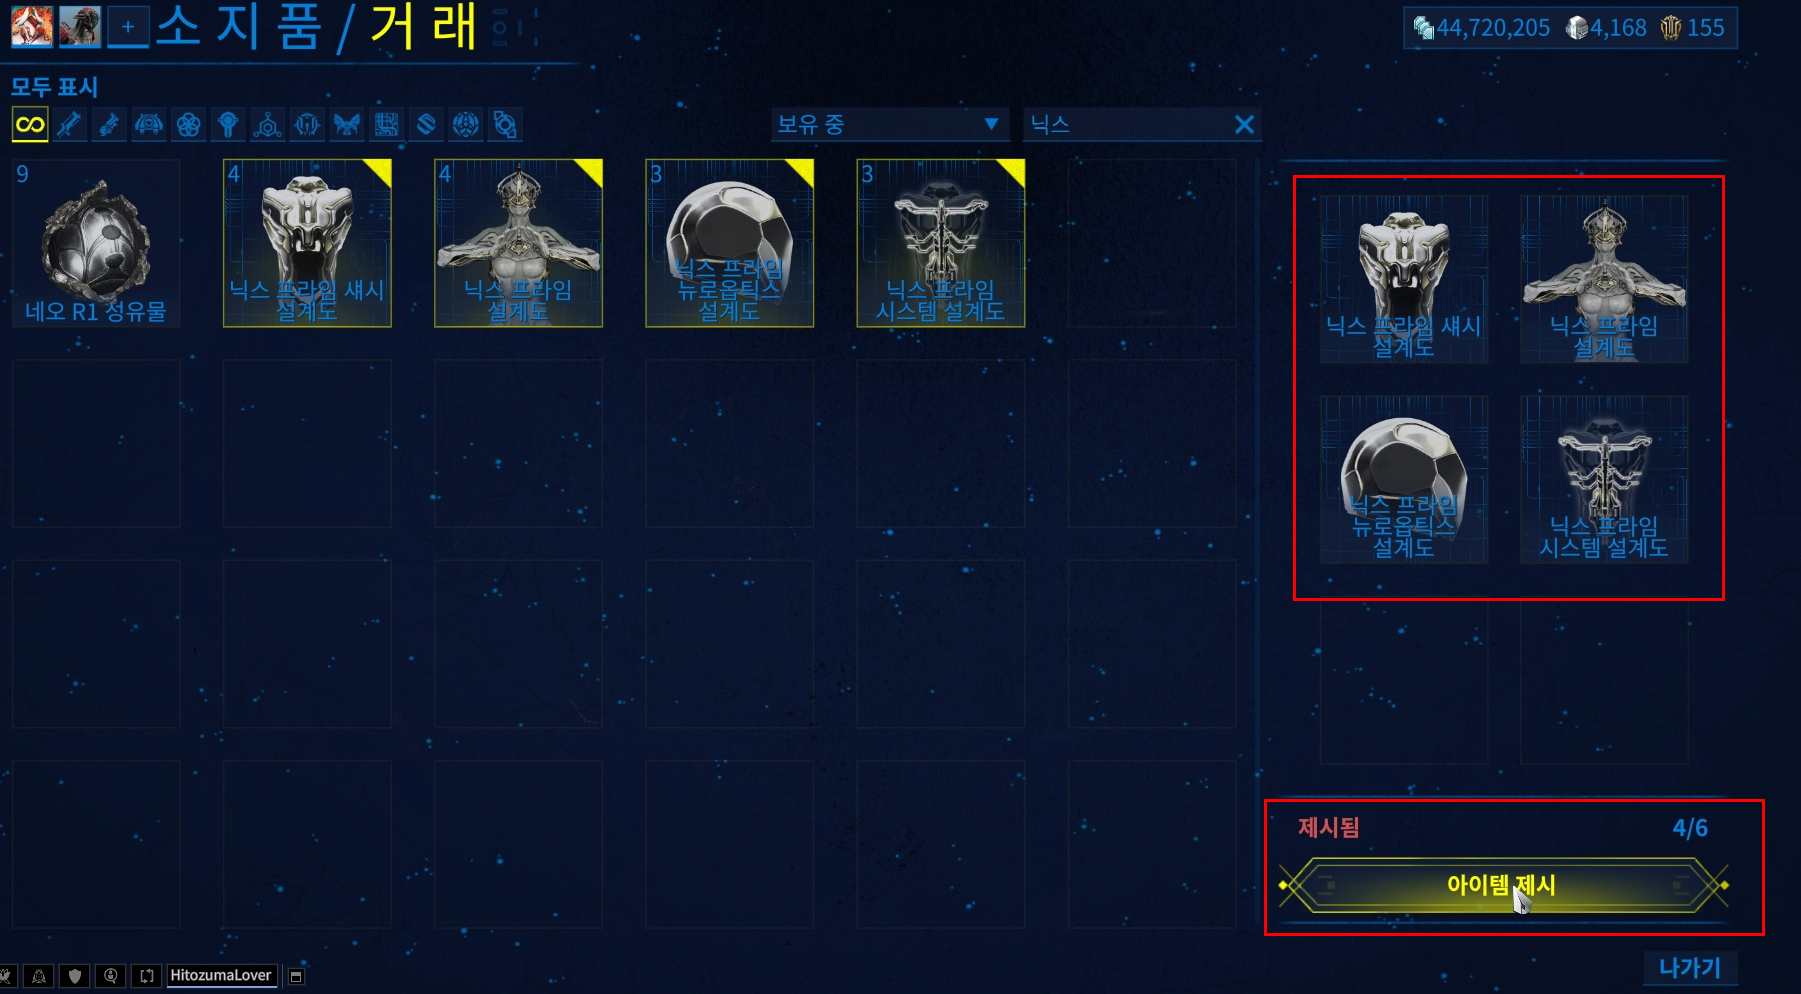Open the player search chat icon
The image size is (1801, 994).
111,976
